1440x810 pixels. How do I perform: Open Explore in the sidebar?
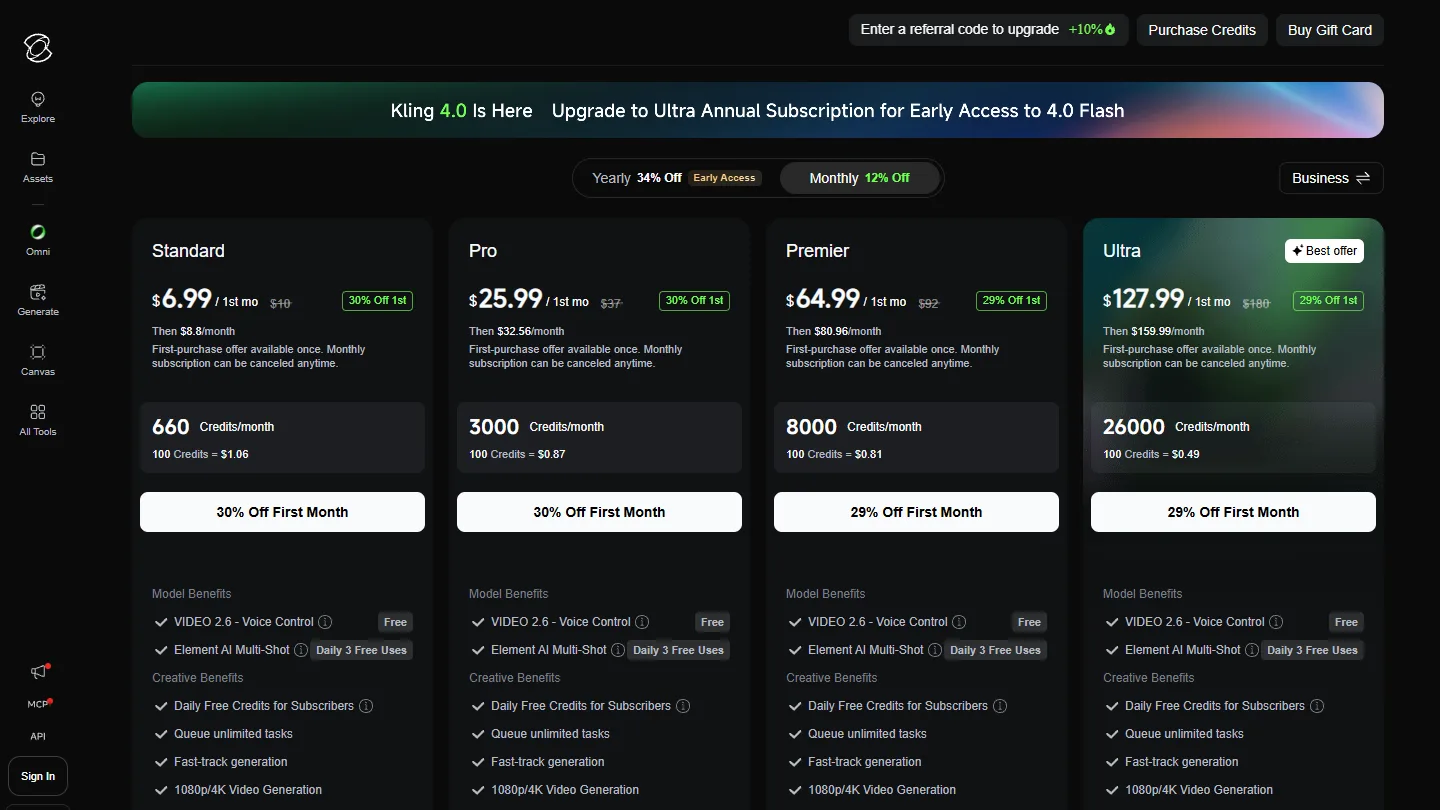(38, 107)
